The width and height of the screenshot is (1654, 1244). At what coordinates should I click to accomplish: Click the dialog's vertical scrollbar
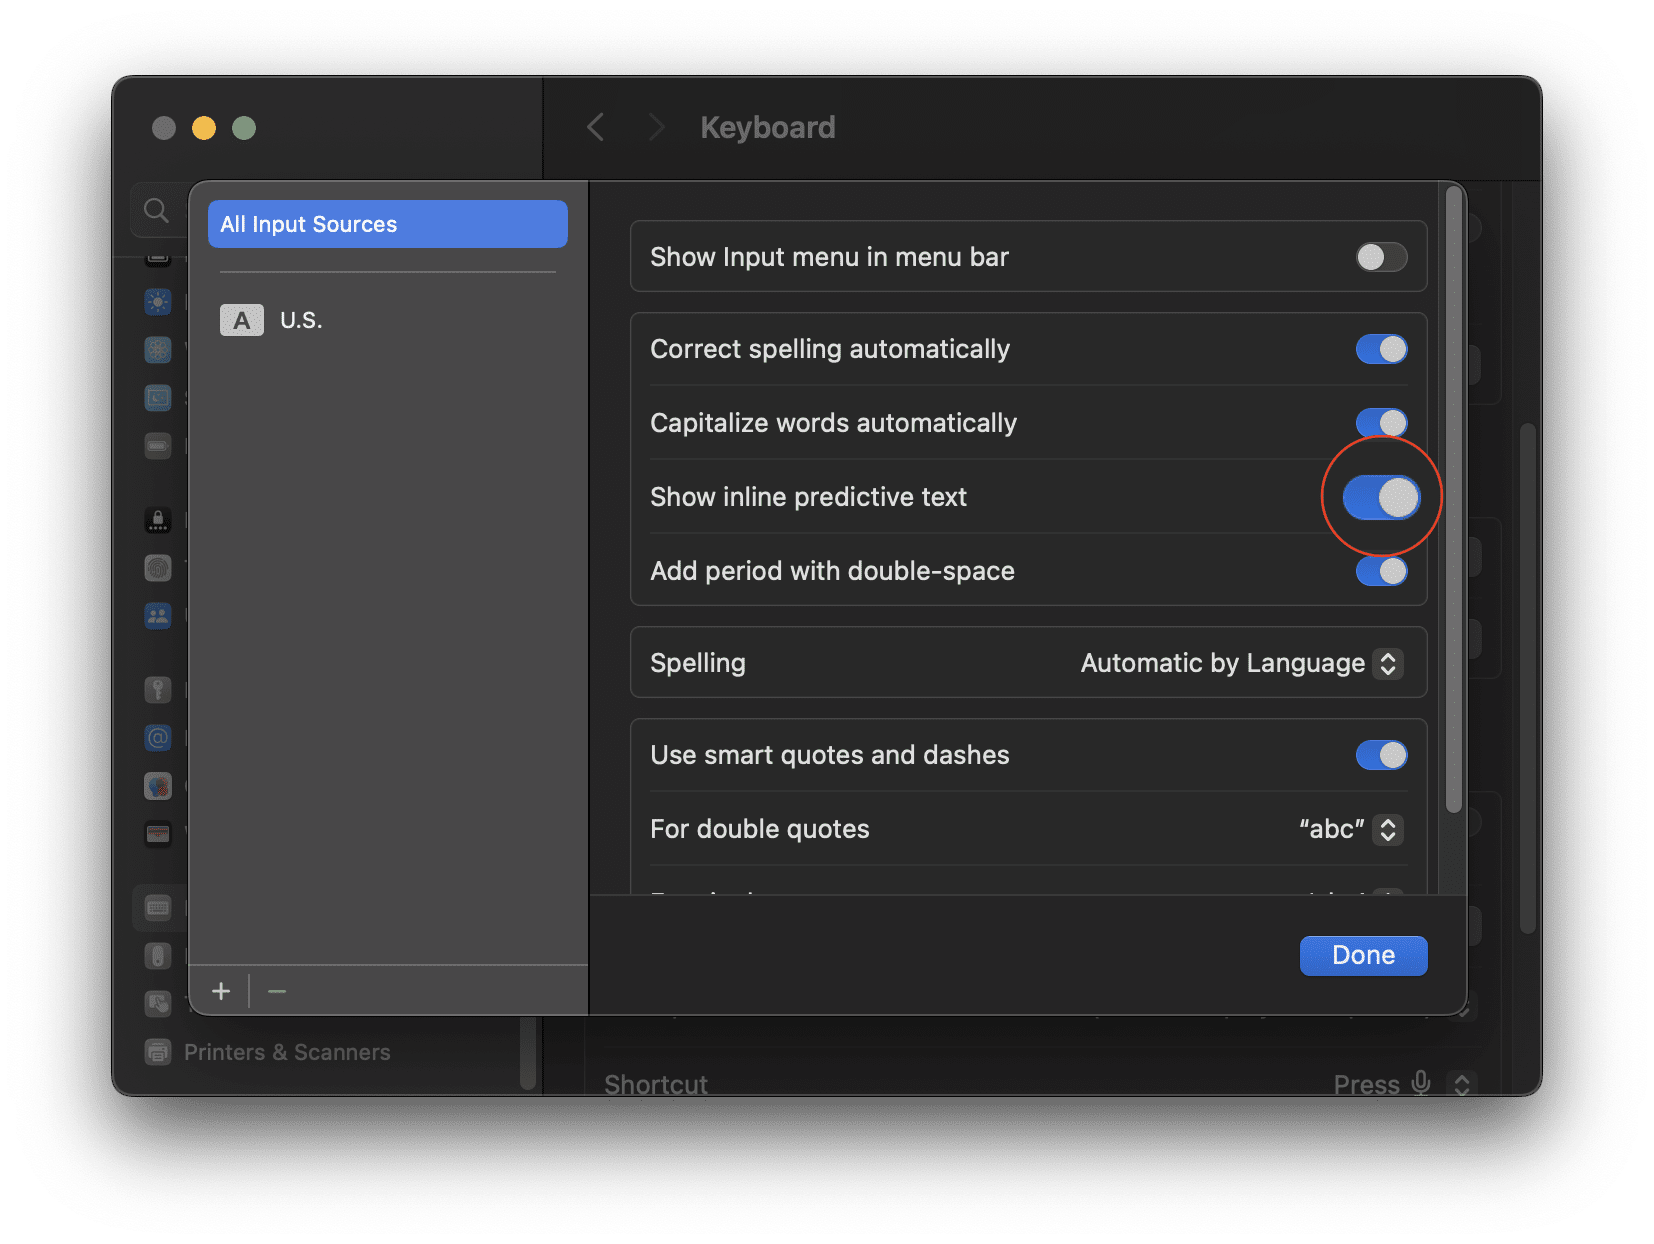click(x=1454, y=500)
